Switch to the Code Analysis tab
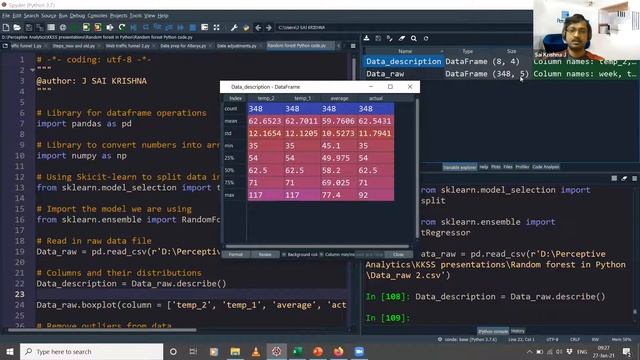Viewport: 640px width, 360px height. (546, 167)
